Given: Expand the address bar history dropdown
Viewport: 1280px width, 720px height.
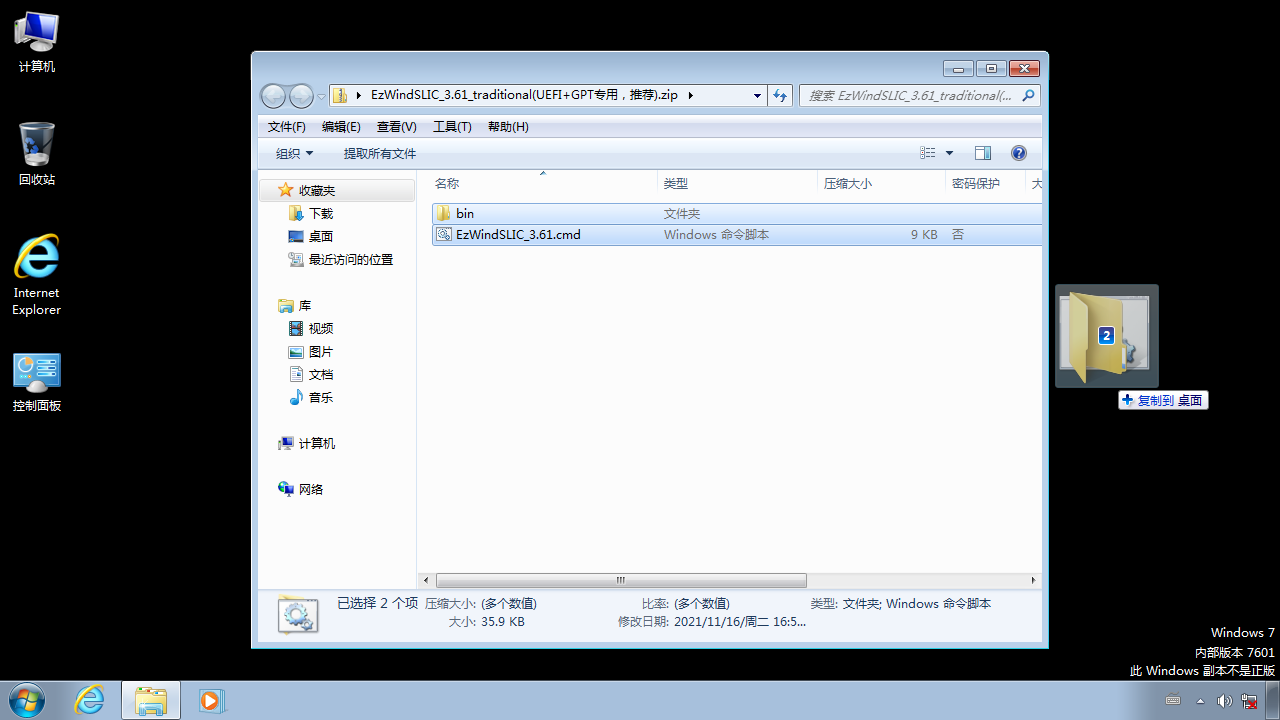Looking at the screenshot, I should tap(757, 95).
